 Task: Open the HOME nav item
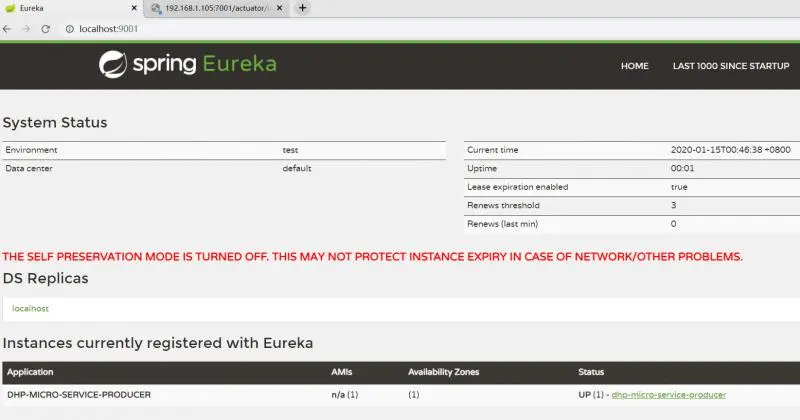(635, 66)
